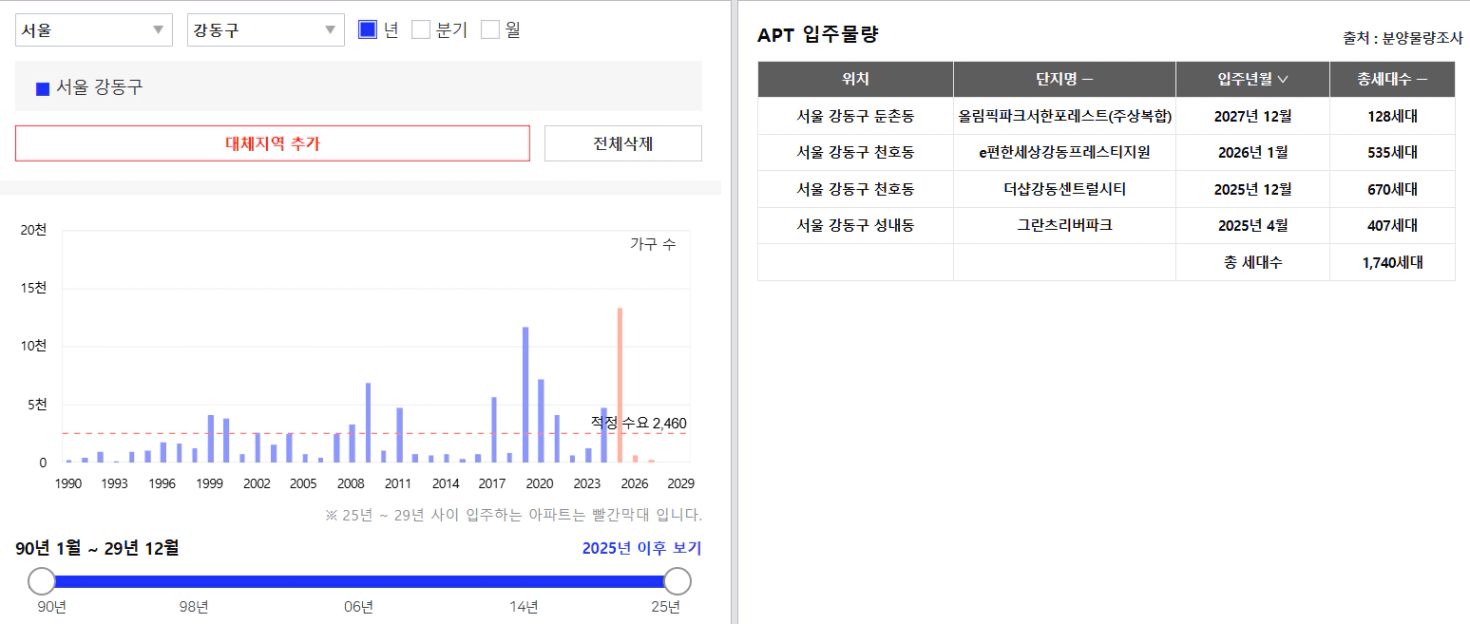1470x624 pixels.
Task: Click the tall red 2025 supply bar
Action: point(620,385)
